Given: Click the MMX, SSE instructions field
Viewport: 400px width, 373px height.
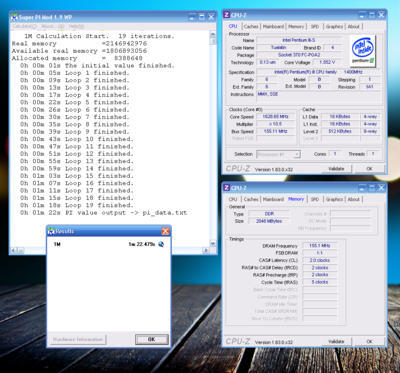Looking at the screenshot, I should tap(319, 97).
